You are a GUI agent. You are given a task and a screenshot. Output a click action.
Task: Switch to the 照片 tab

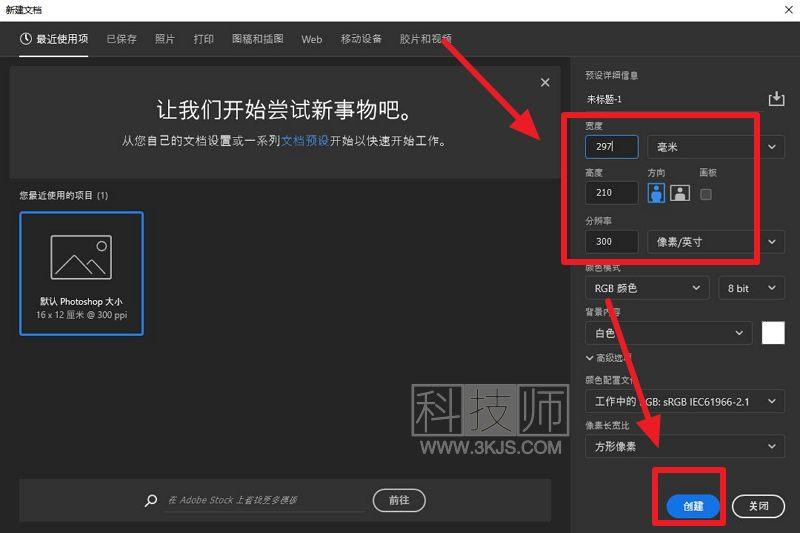[165, 39]
